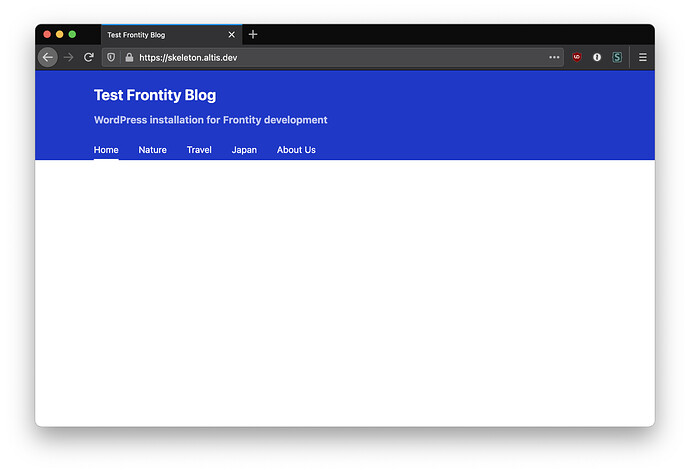
Task: Close the Test Frontity Blog tab
Action: pyautogui.click(x=231, y=34)
